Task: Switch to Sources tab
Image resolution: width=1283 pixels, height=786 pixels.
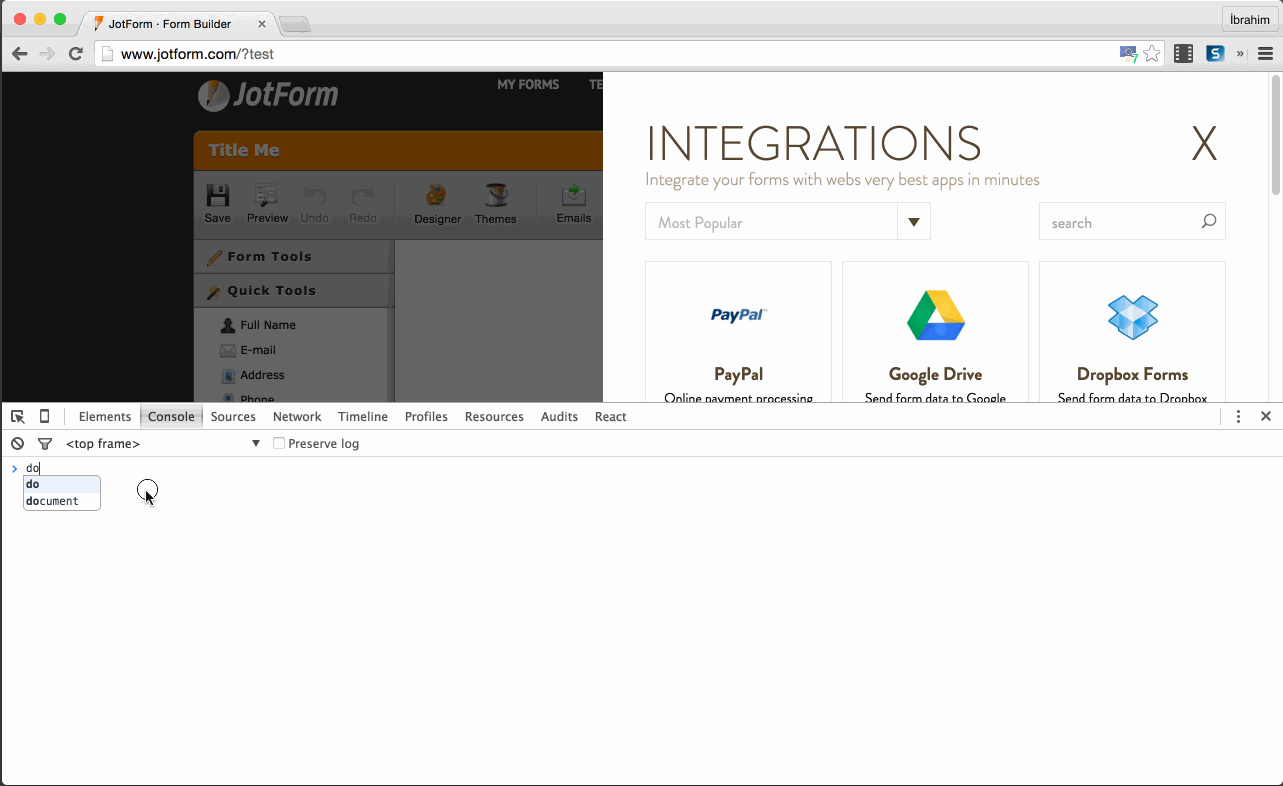Action: coord(233,416)
